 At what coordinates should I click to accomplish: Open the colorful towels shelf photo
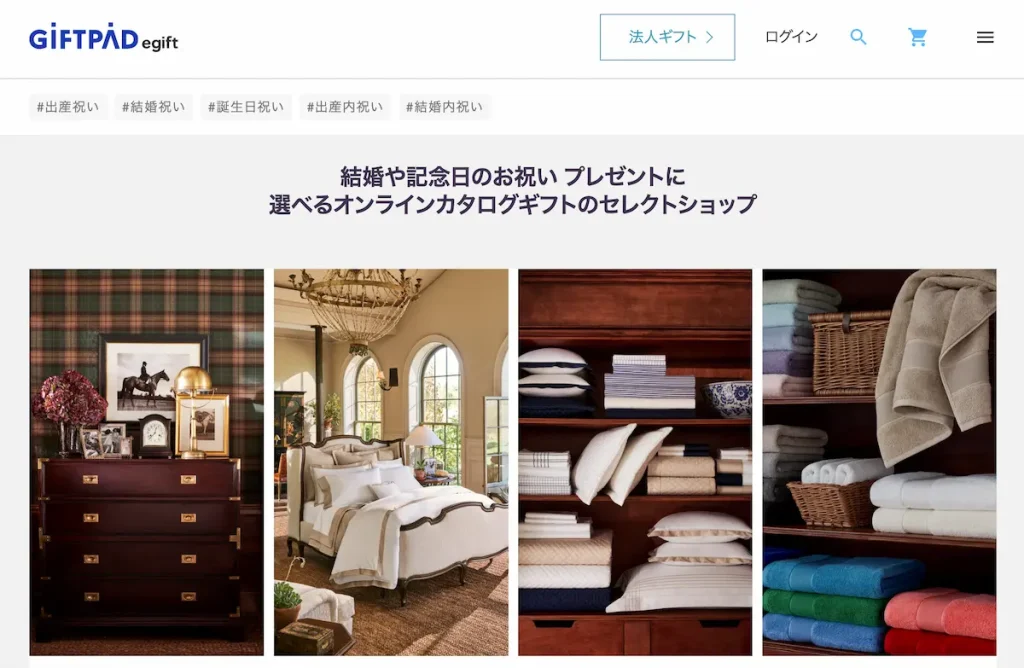click(879, 462)
